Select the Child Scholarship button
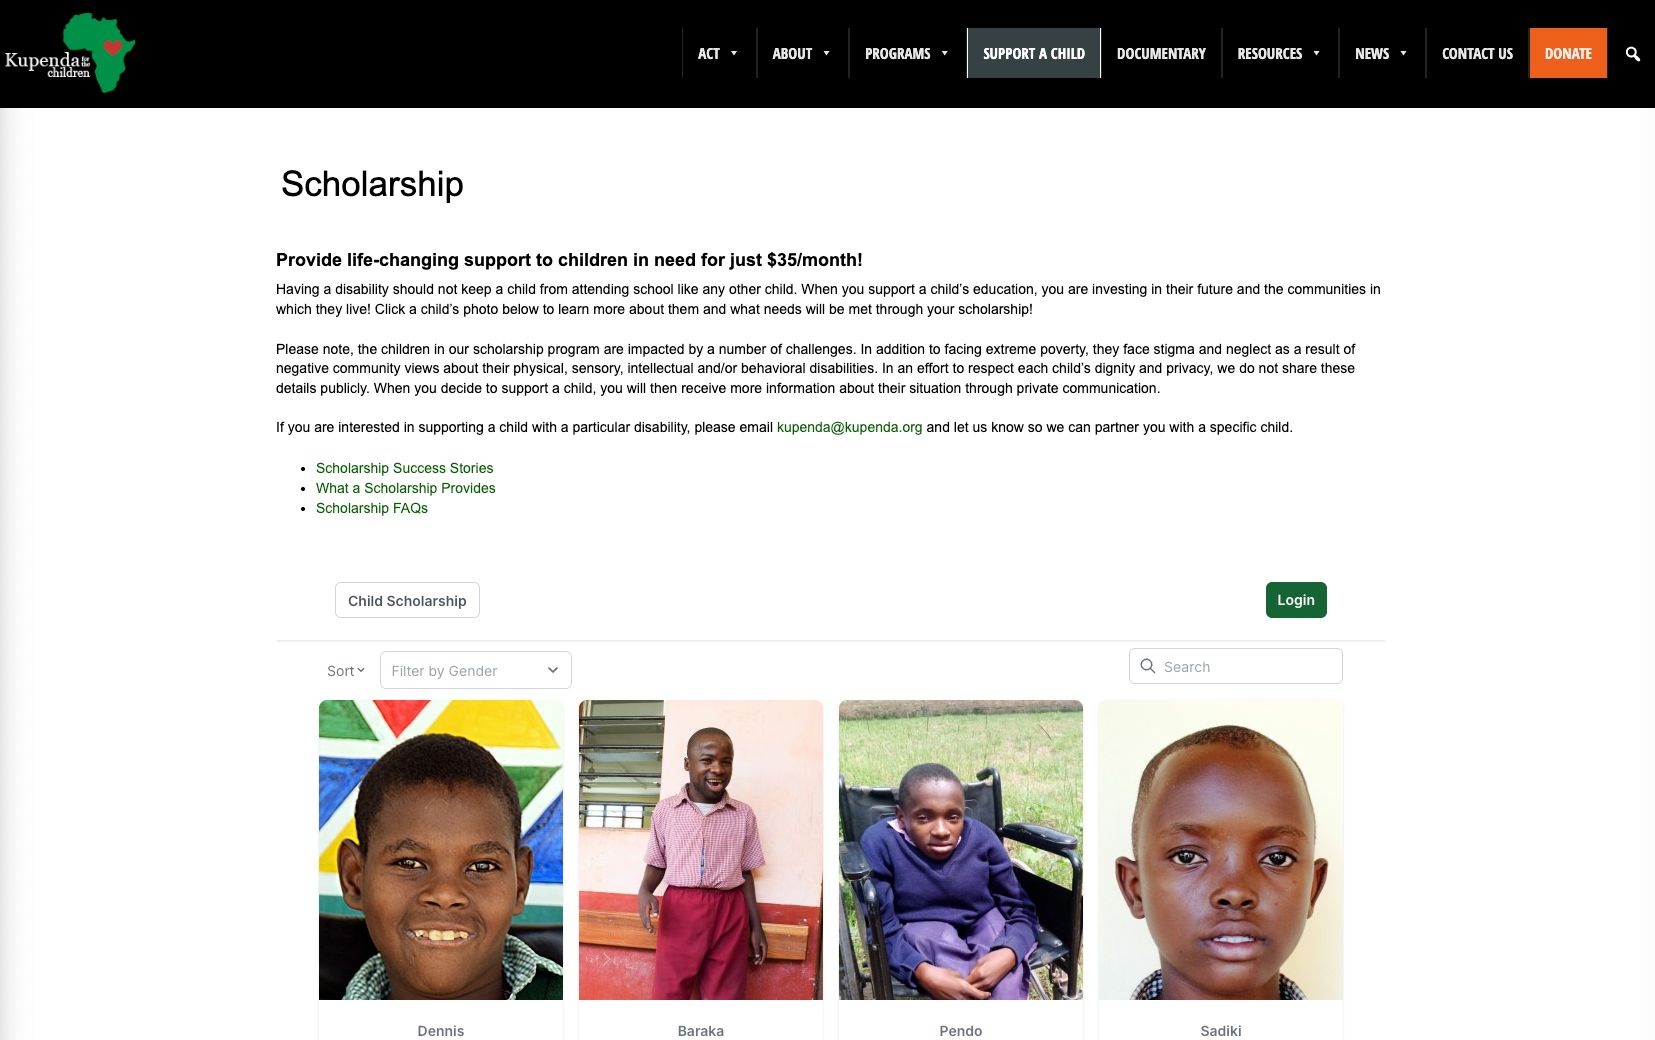The image size is (1655, 1040). coord(407,600)
